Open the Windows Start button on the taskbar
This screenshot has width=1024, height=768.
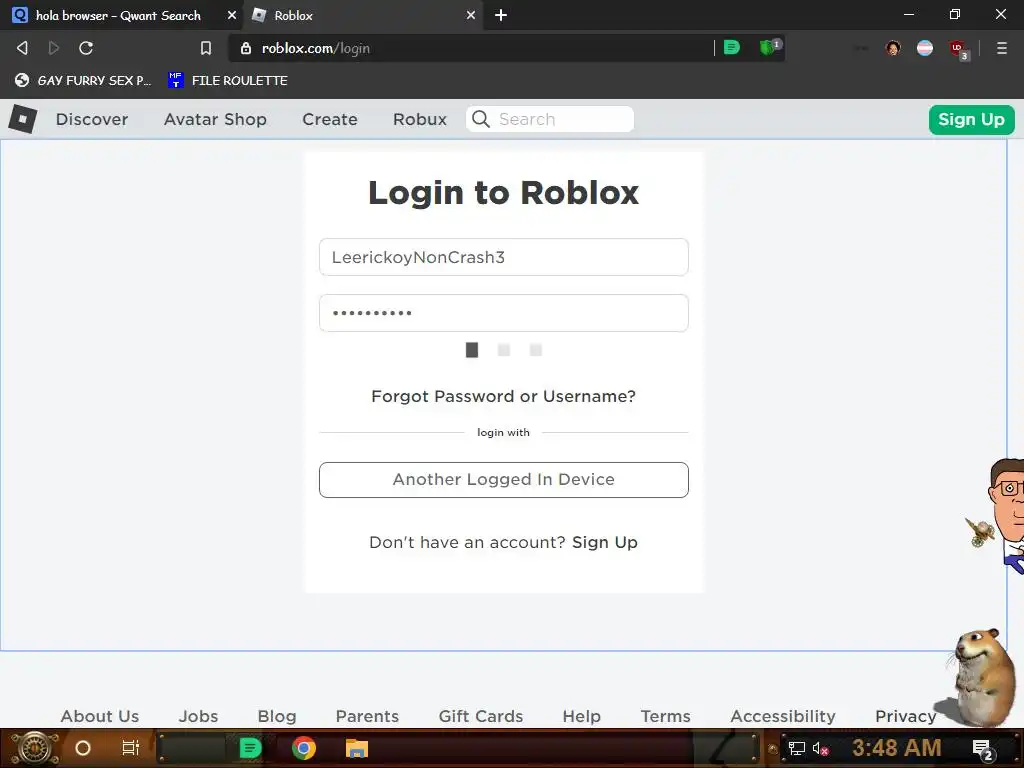coord(35,748)
